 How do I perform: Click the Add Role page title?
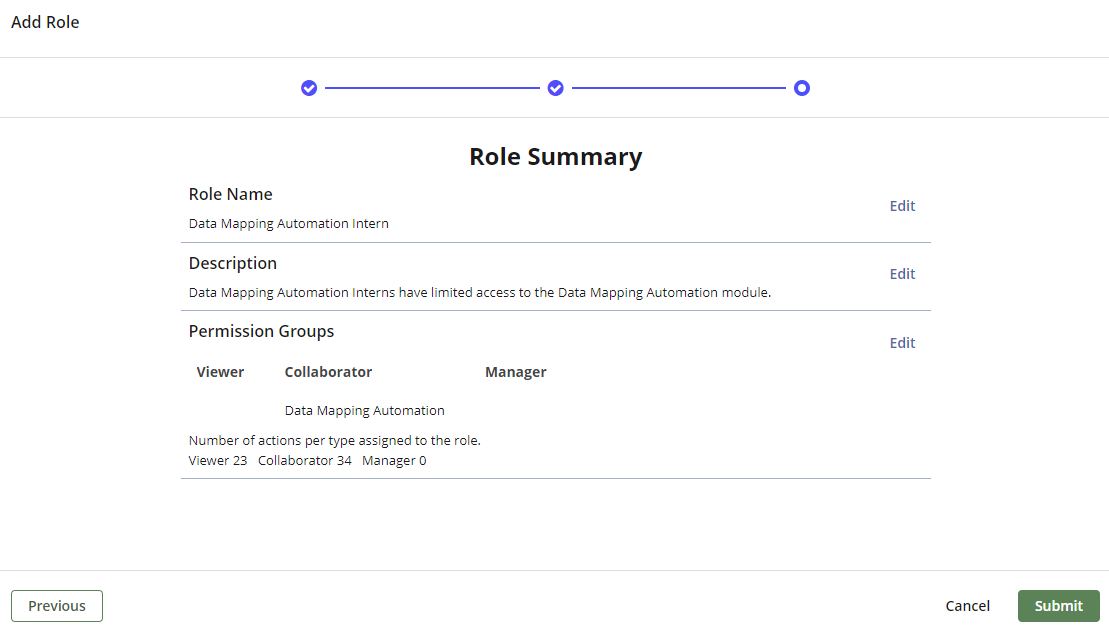pyautogui.click(x=45, y=22)
